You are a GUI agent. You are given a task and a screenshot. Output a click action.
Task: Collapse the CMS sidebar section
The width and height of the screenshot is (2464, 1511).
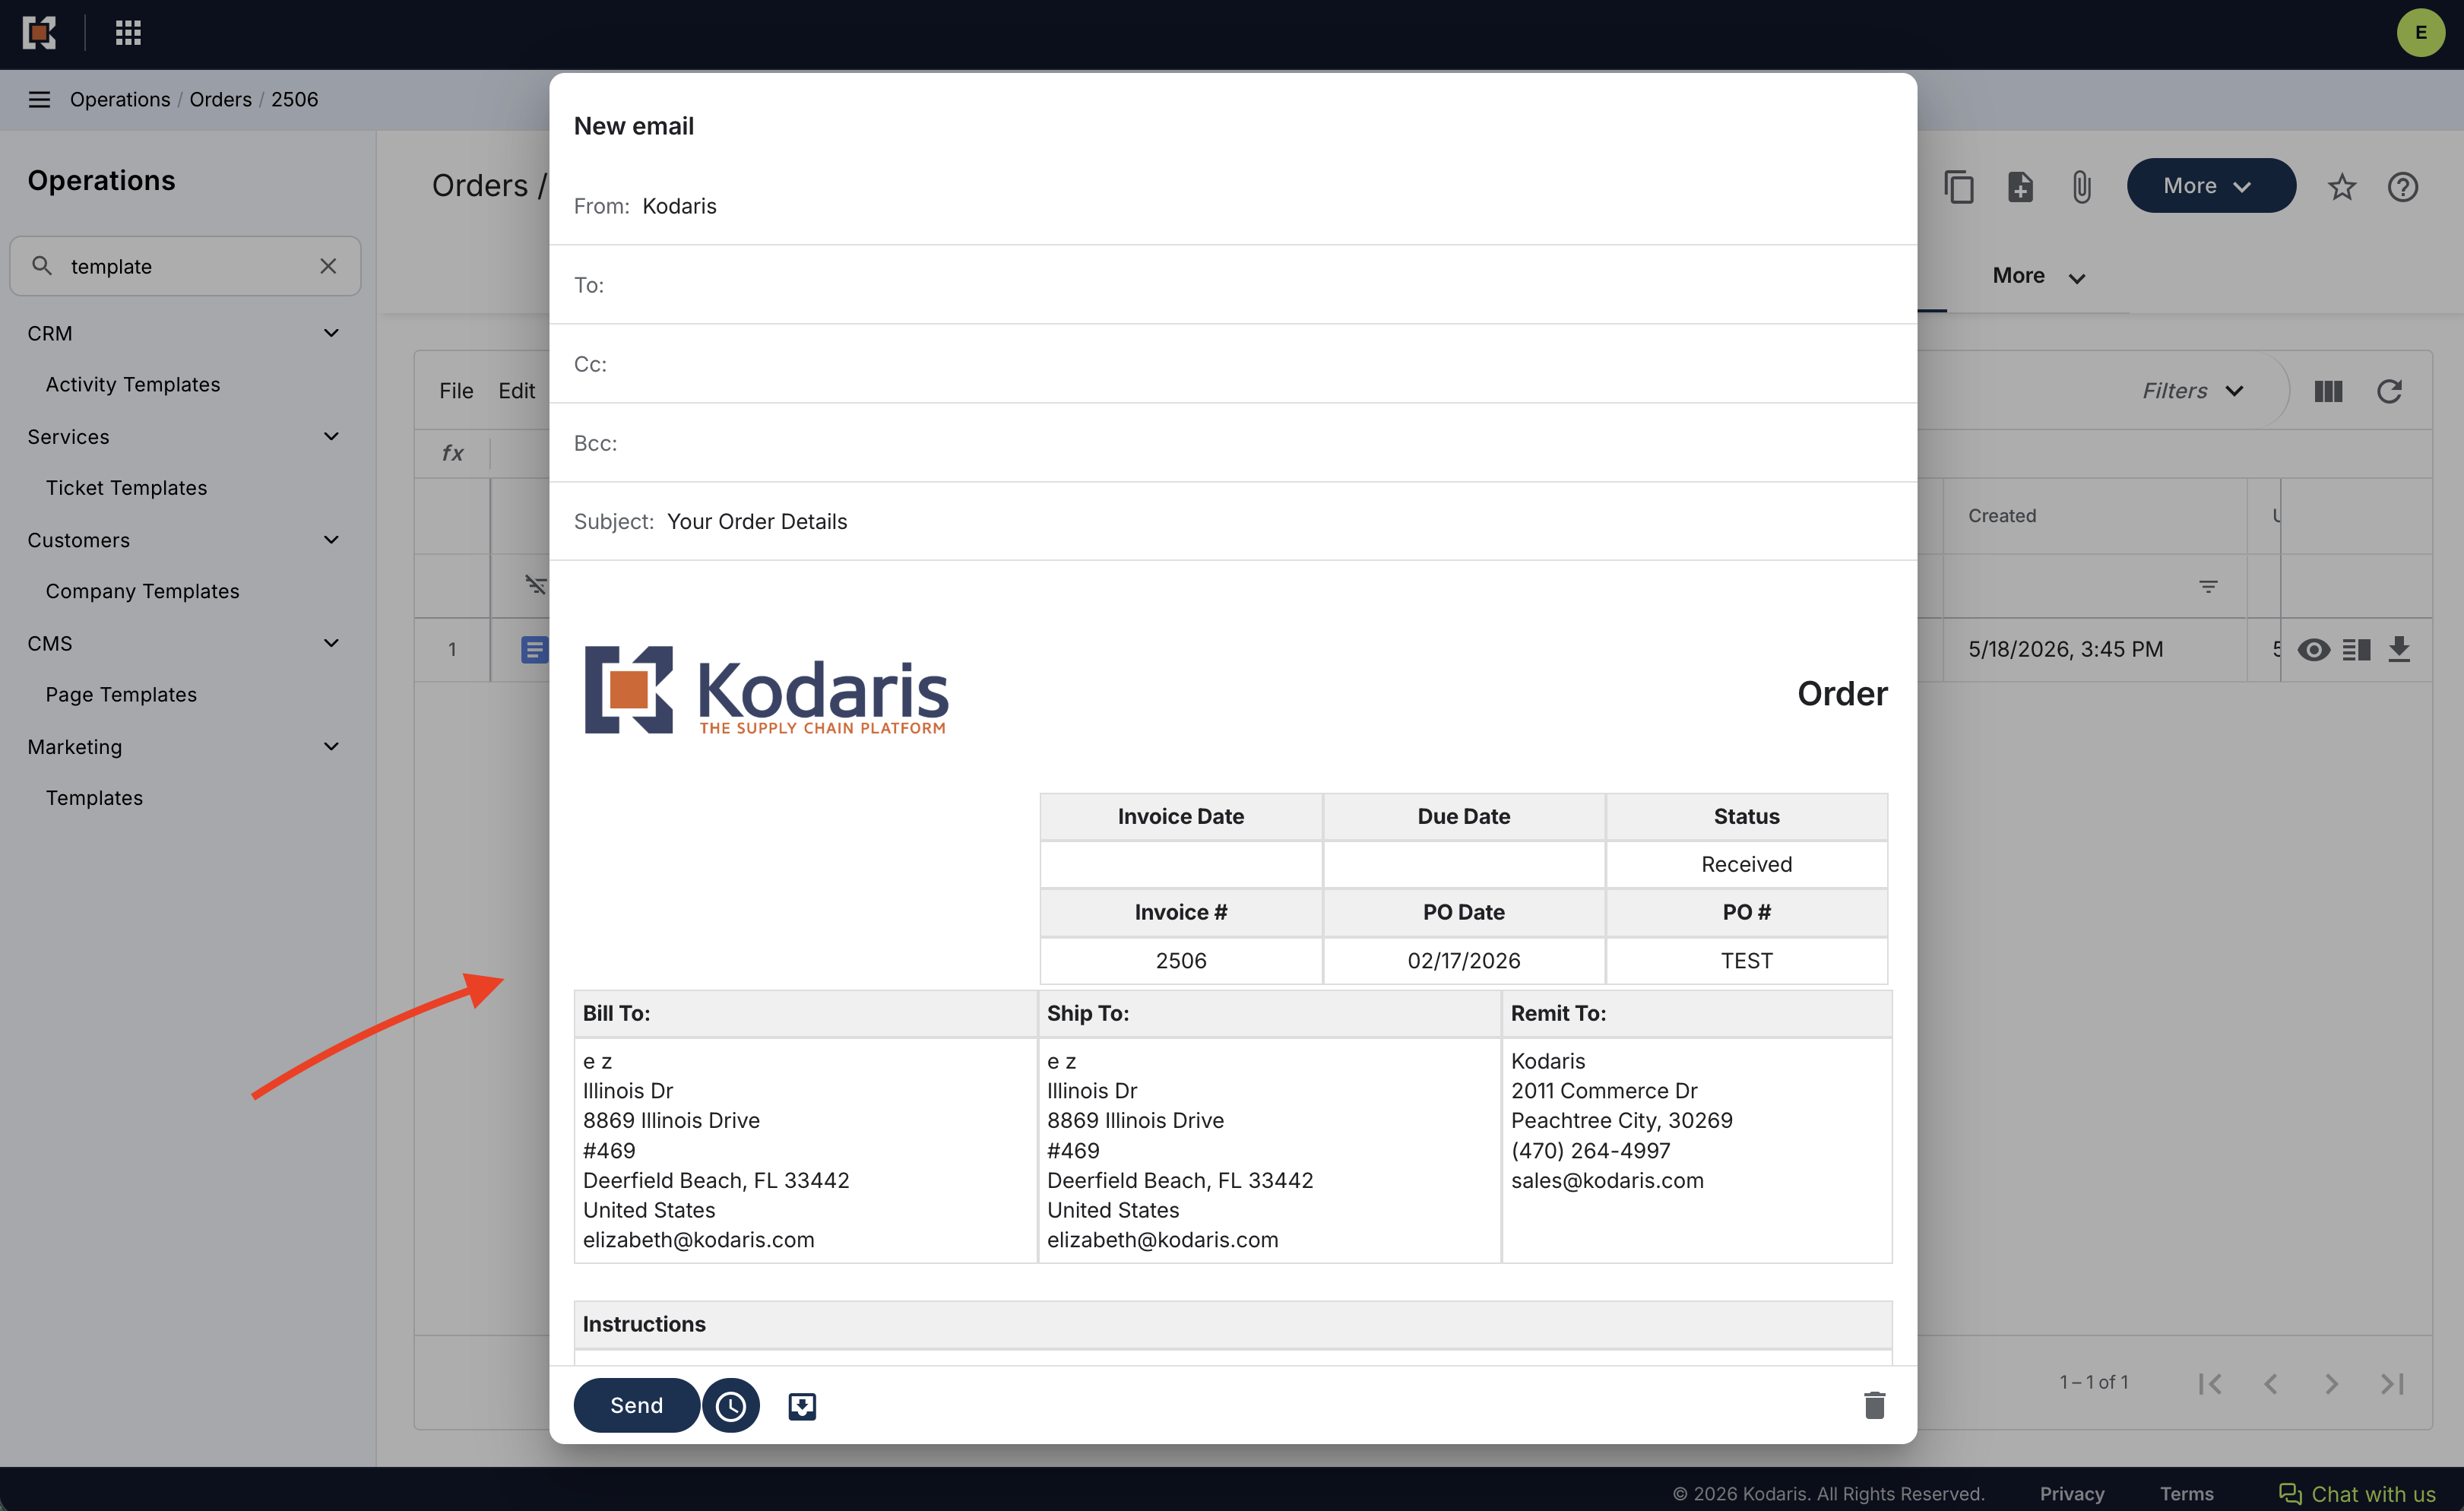click(x=331, y=643)
